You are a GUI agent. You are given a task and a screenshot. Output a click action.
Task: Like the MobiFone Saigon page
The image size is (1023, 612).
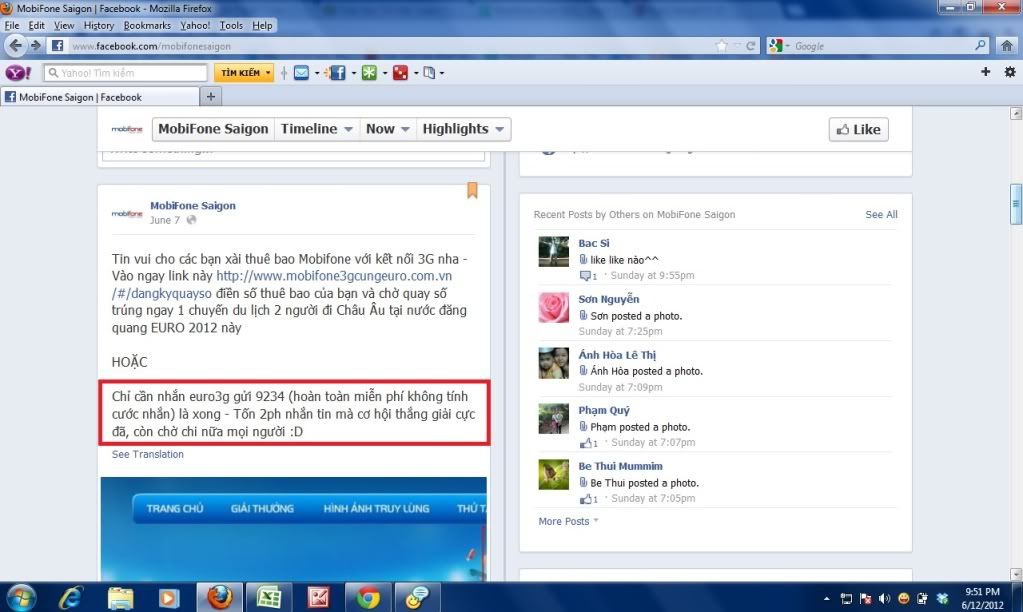tap(858, 129)
